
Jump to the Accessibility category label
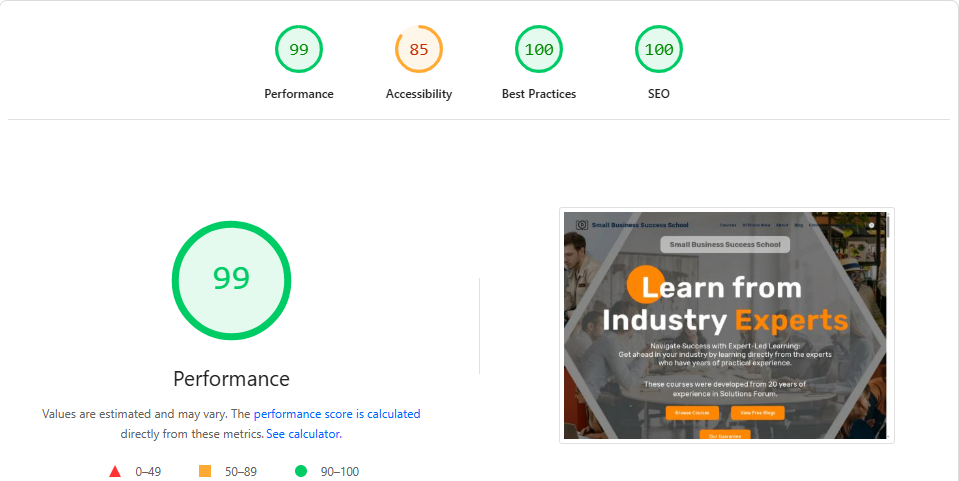[419, 94]
